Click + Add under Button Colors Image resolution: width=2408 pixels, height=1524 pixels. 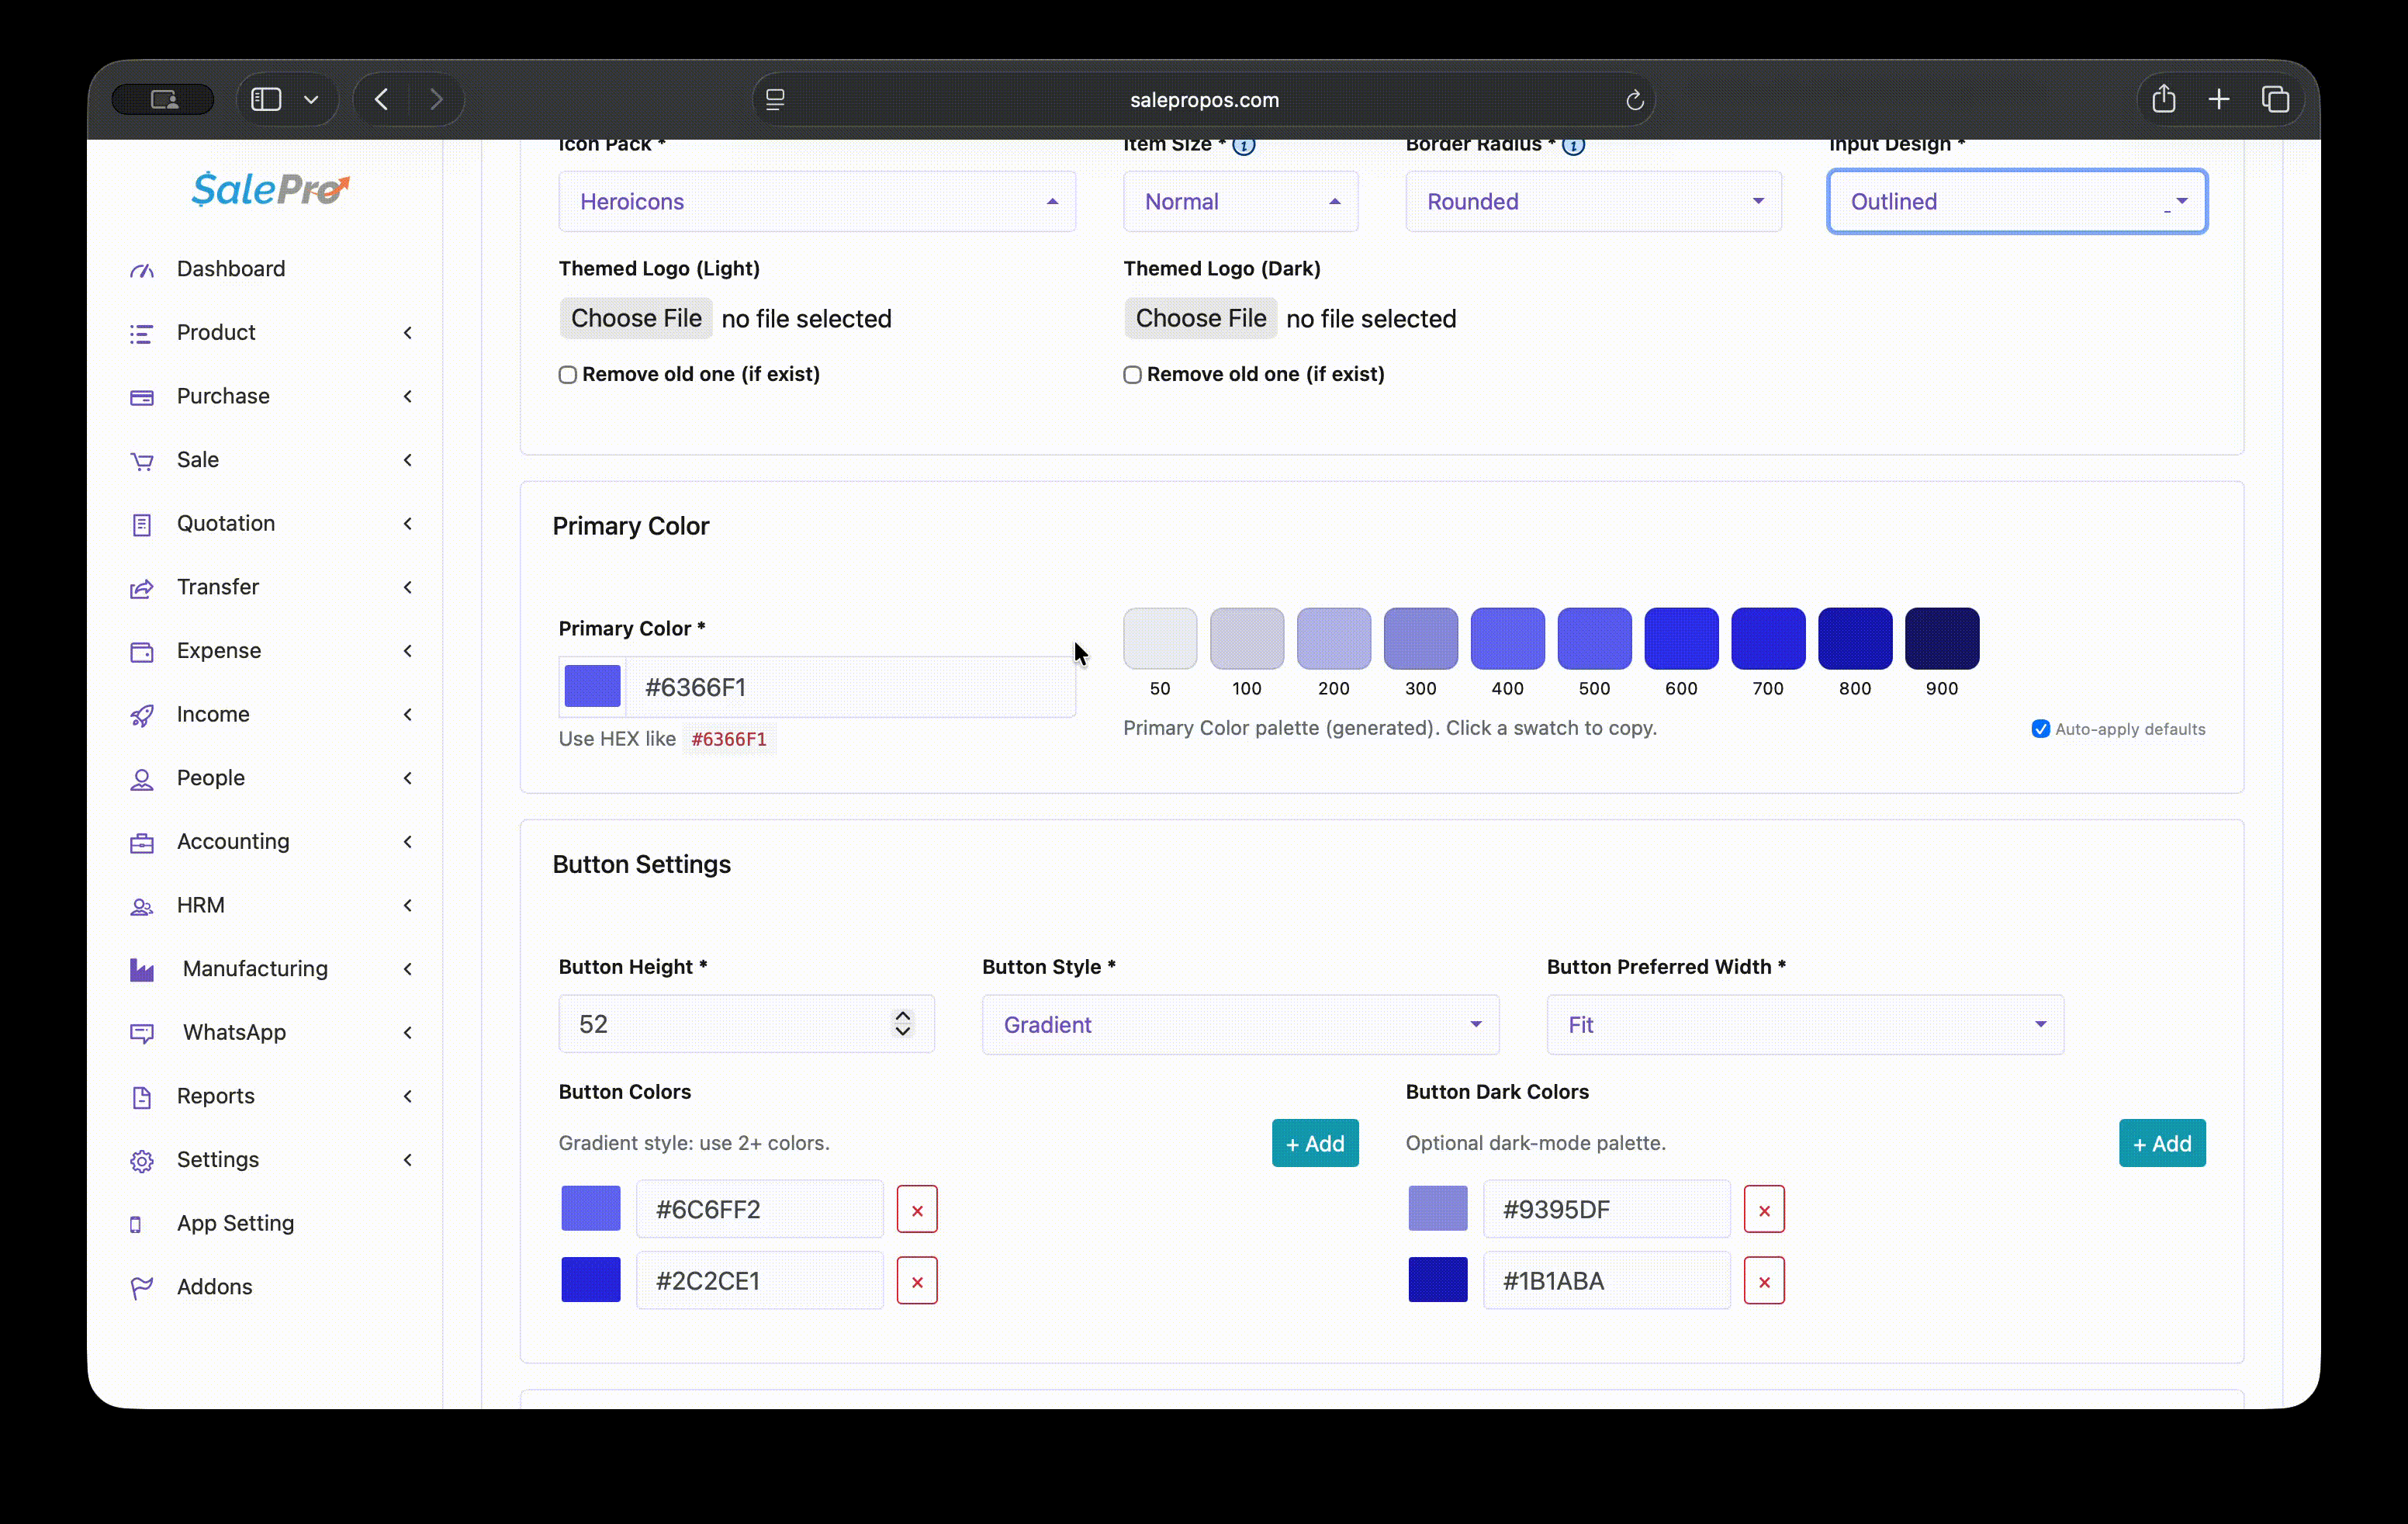coord(1314,1143)
